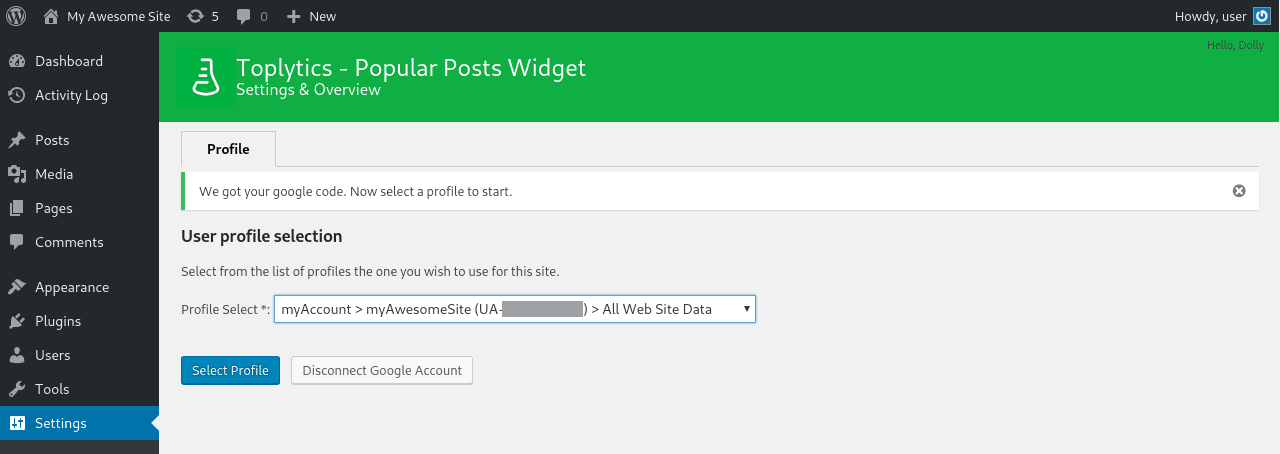The image size is (1280, 454).
Task: Click the 'Profile Select *:' label
Action: tap(226, 309)
